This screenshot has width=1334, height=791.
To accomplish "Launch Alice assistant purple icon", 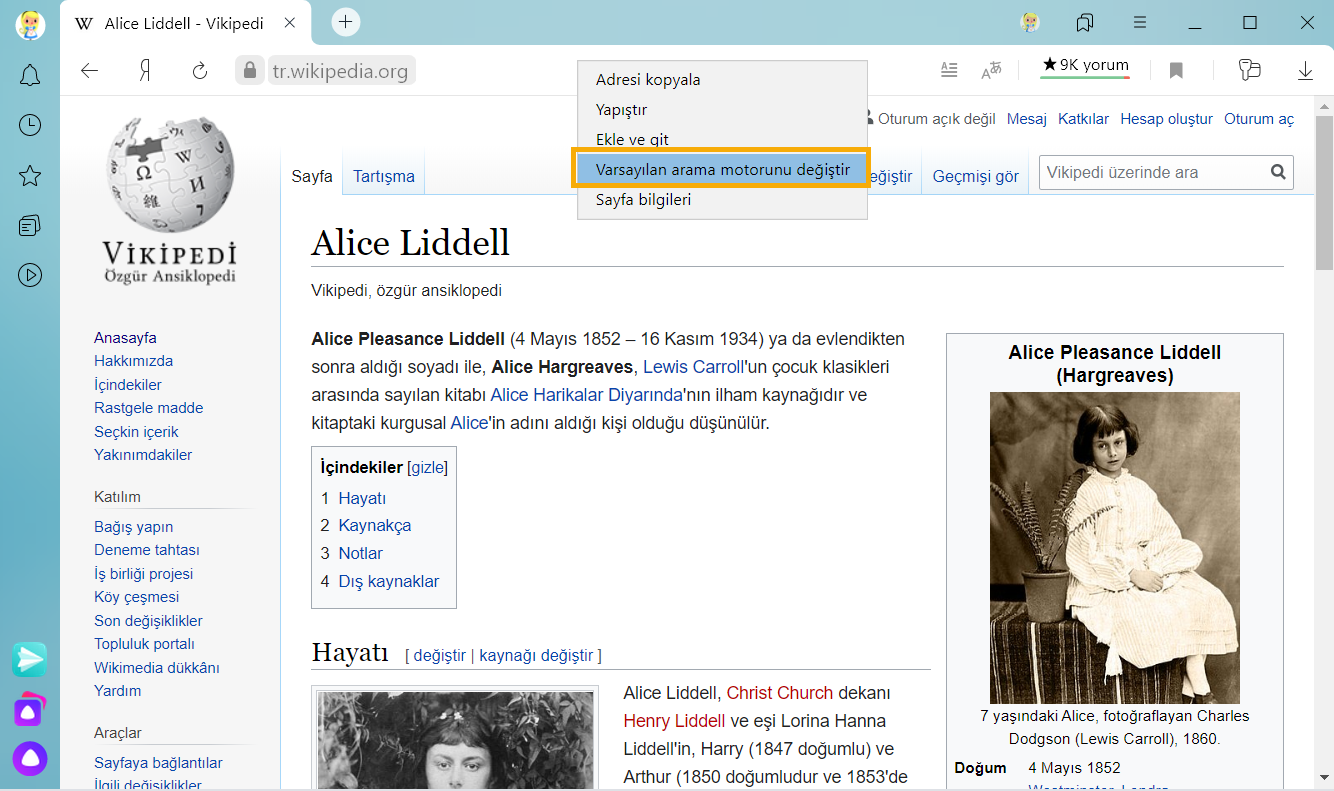I will 30,759.
